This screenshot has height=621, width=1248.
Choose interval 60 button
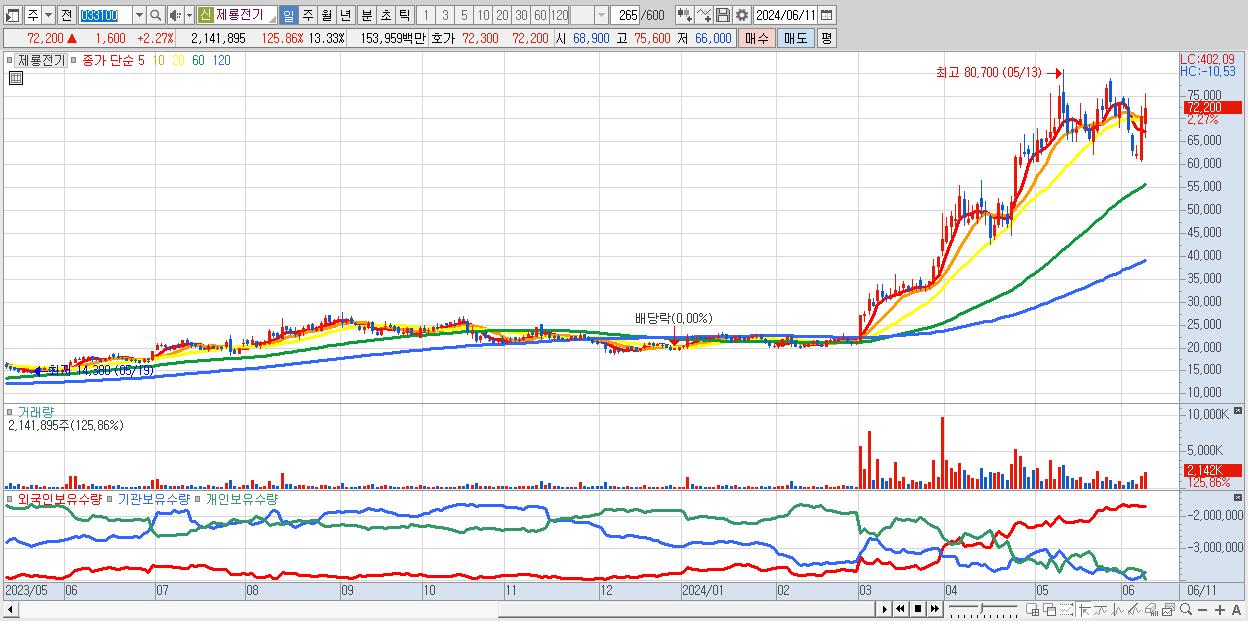tap(540, 15)
